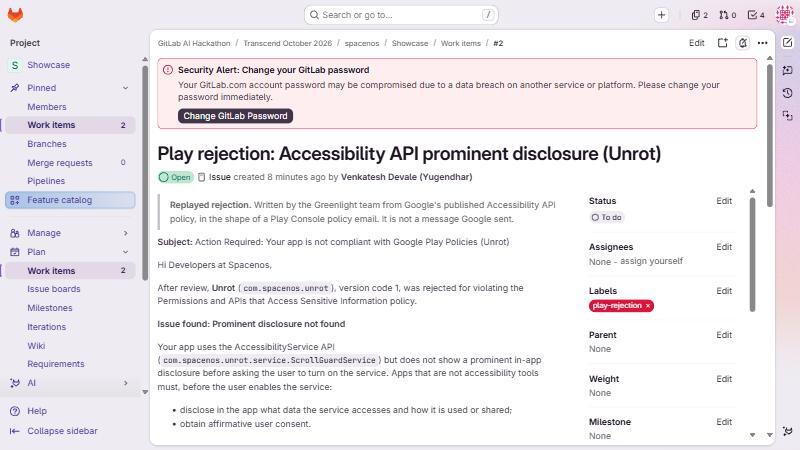Screen dimensions: 800x450
Task: Click the search magnifier icon
Action: click(x=314, y=15)
